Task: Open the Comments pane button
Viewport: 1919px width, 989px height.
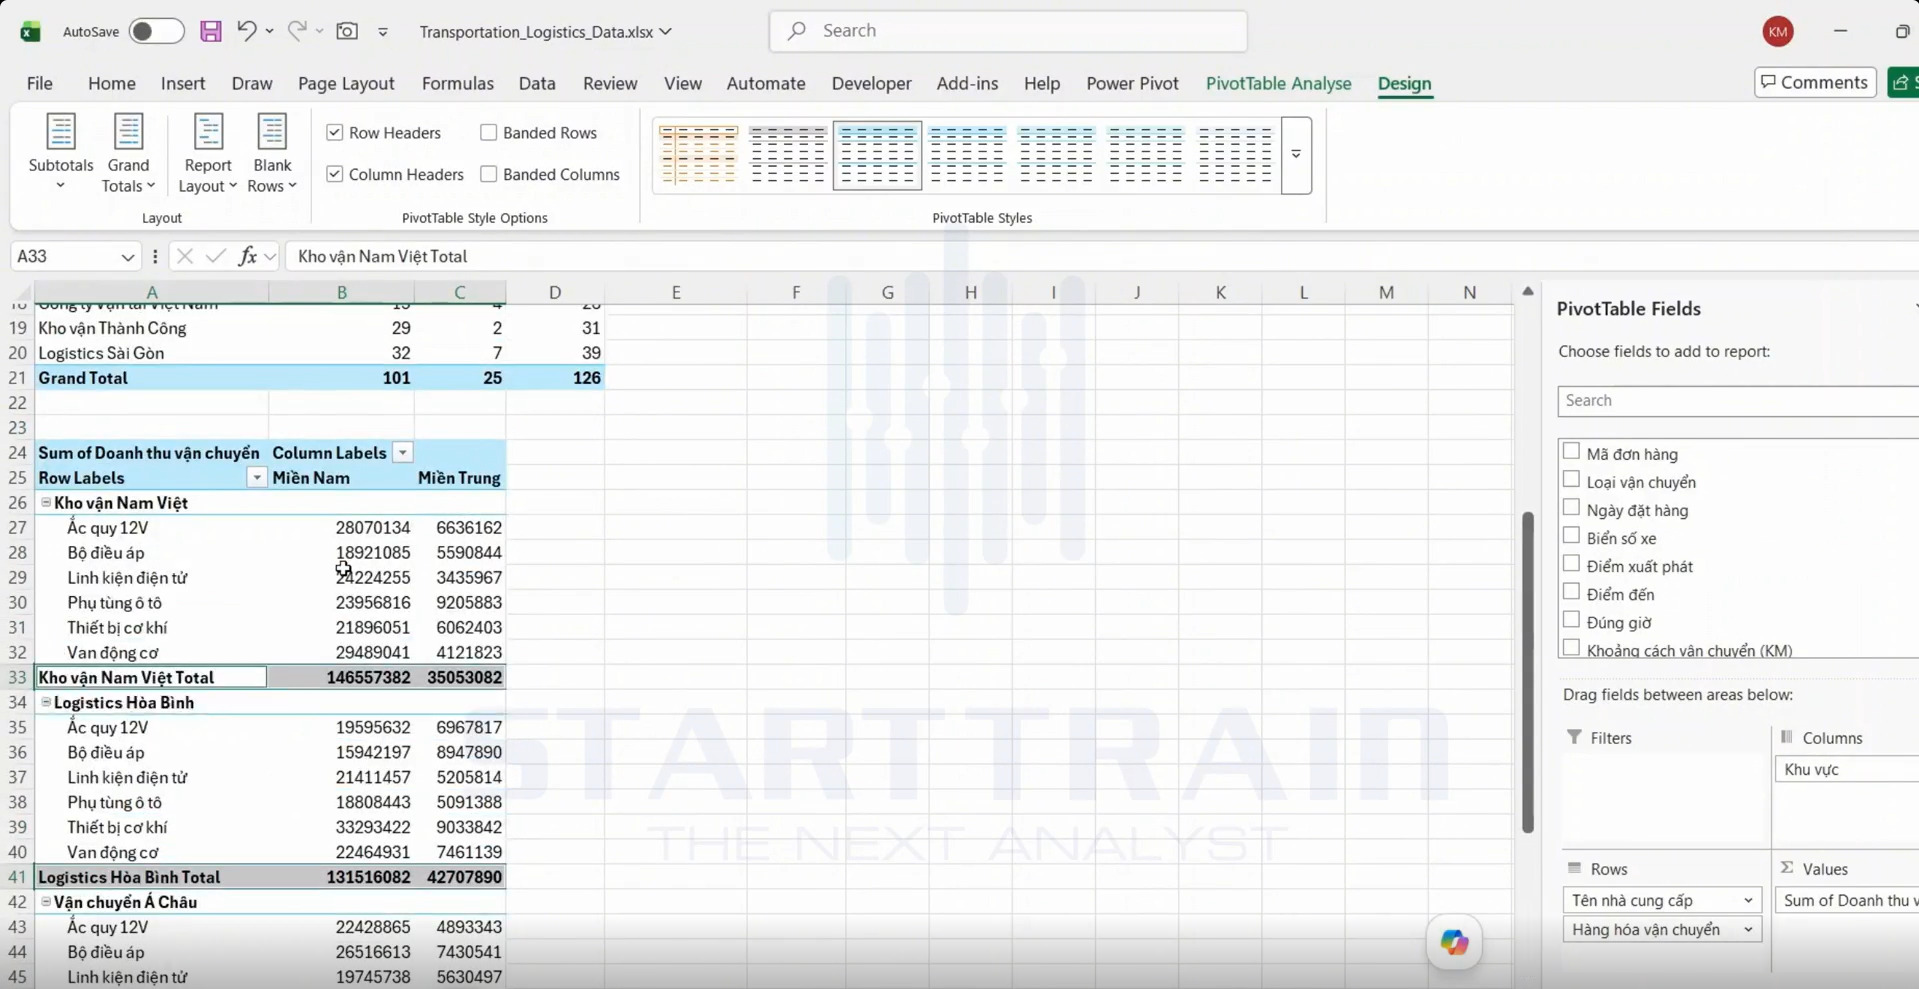Action: point(1814,82)
